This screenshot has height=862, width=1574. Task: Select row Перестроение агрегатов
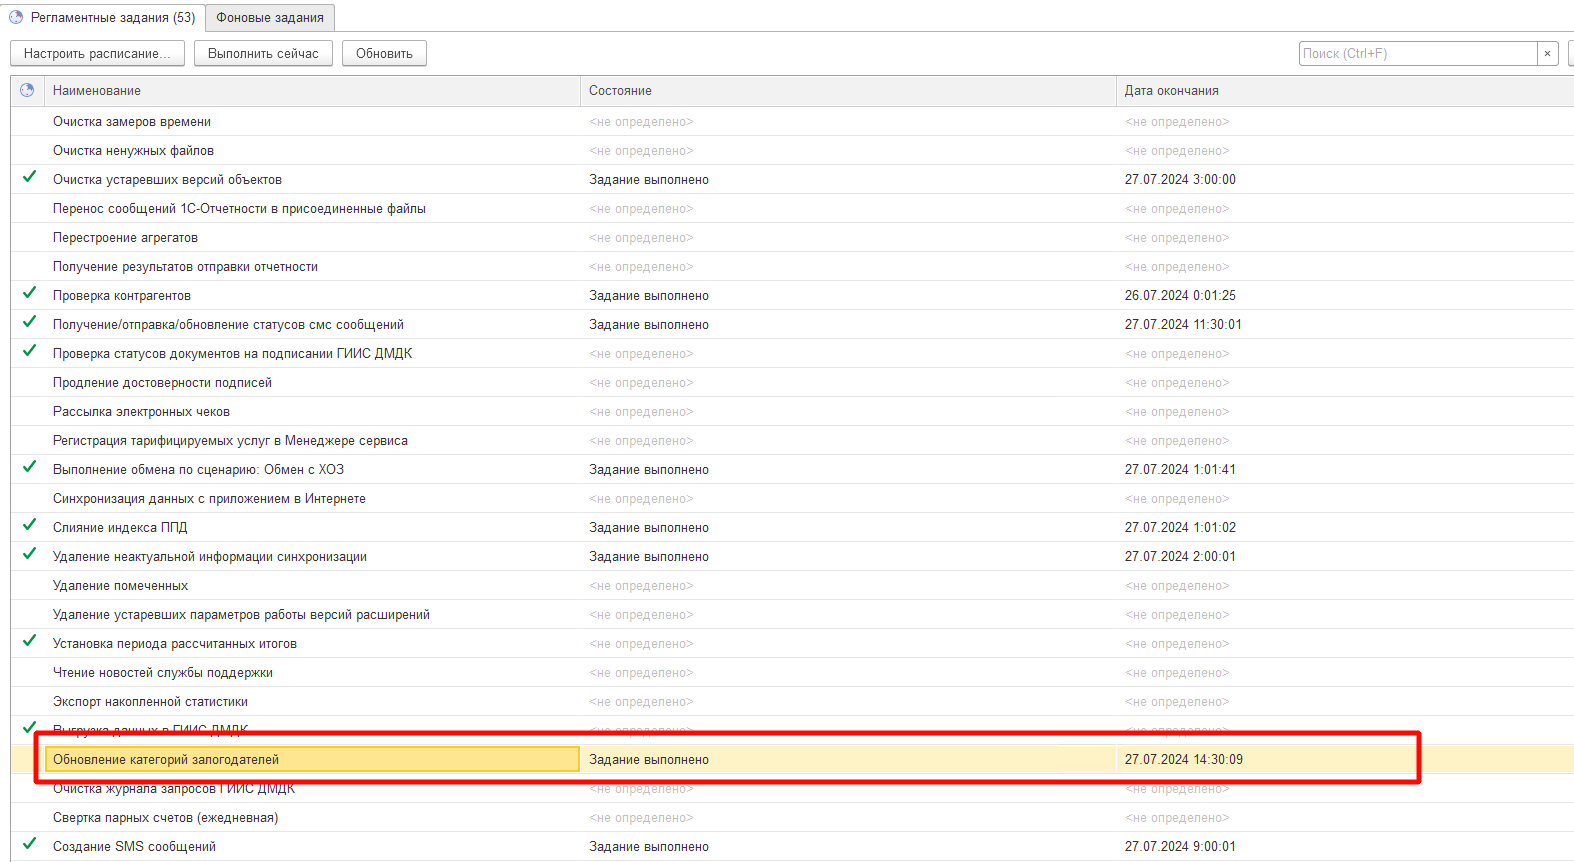(x=792, y=237)
